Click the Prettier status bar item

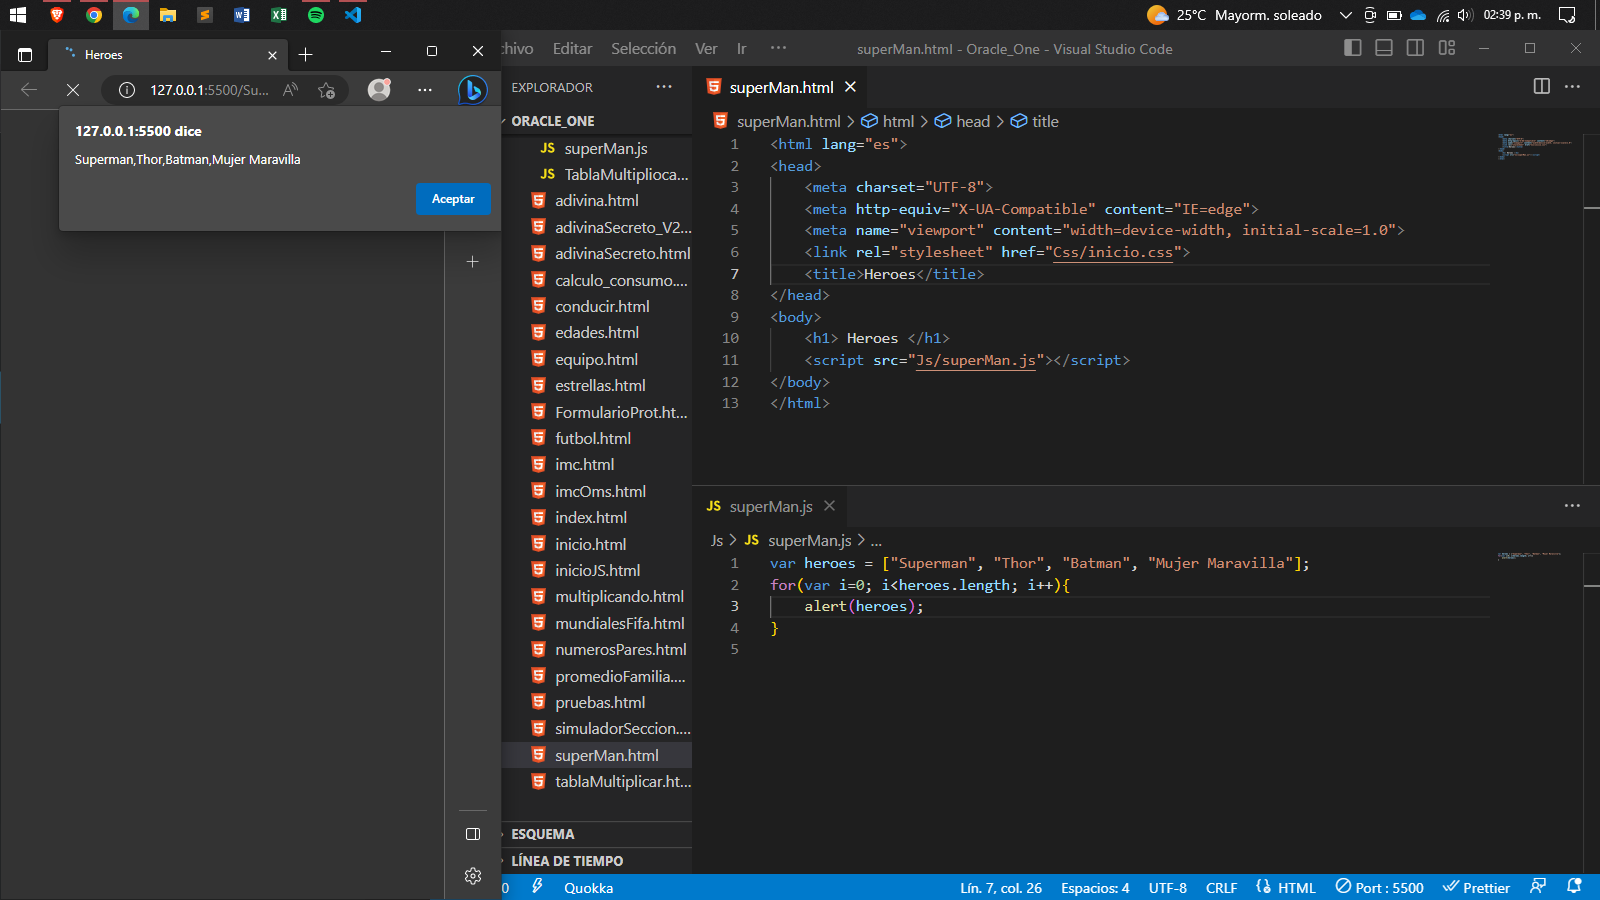(1476, 888)
